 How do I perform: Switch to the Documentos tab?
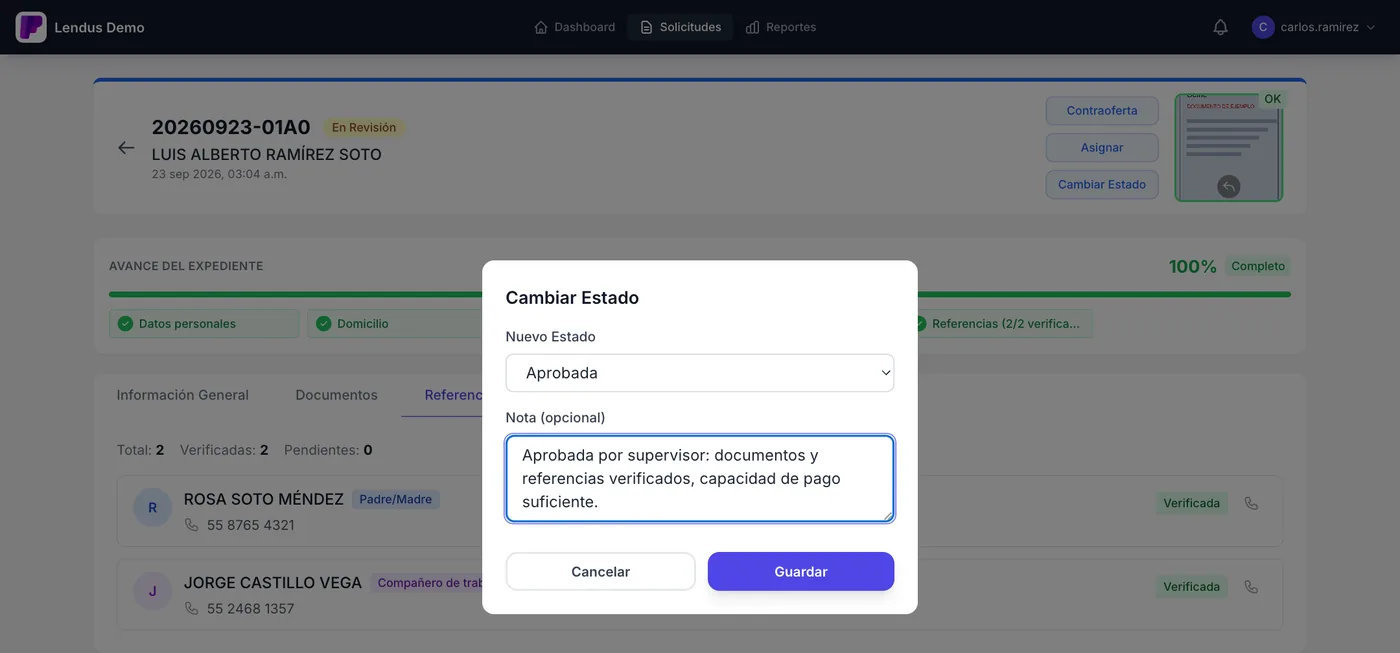[x=337, y=395]
